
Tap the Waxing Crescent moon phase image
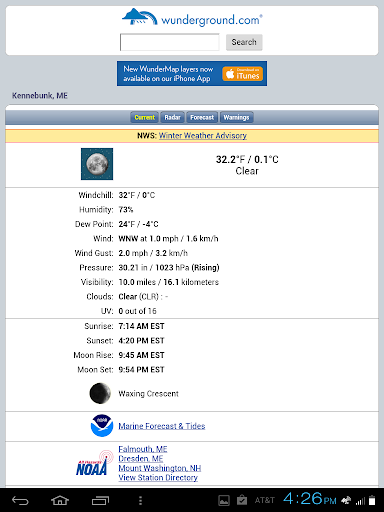[100, 393]
